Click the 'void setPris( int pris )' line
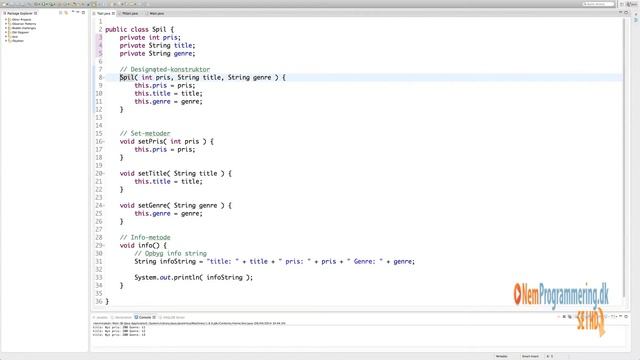Viewport: 640px width, 360px height. [167, 142]
